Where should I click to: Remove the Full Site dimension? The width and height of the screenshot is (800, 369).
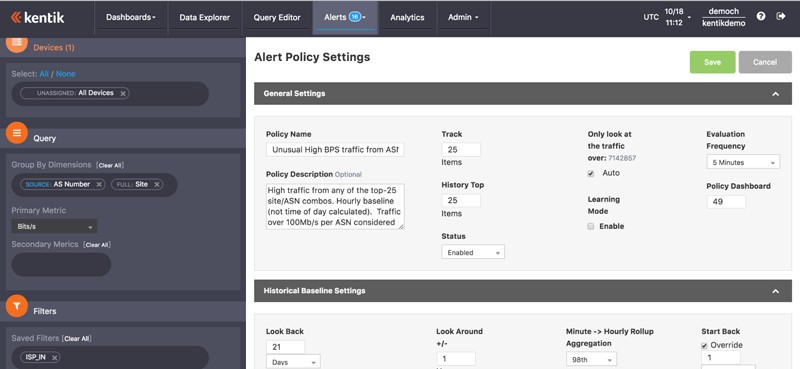(157, 184)
